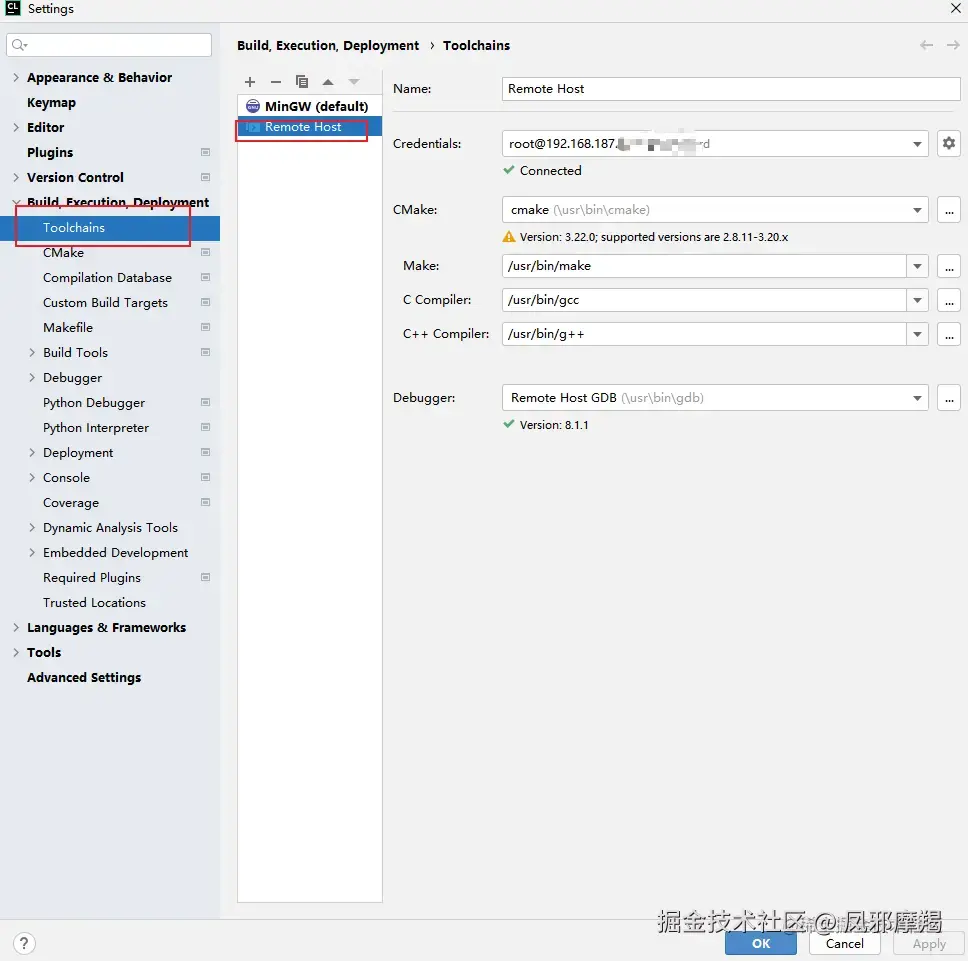Browse for Debugger executable
The height and width of the screenshot is (961, 968).
tap(949, 398)
